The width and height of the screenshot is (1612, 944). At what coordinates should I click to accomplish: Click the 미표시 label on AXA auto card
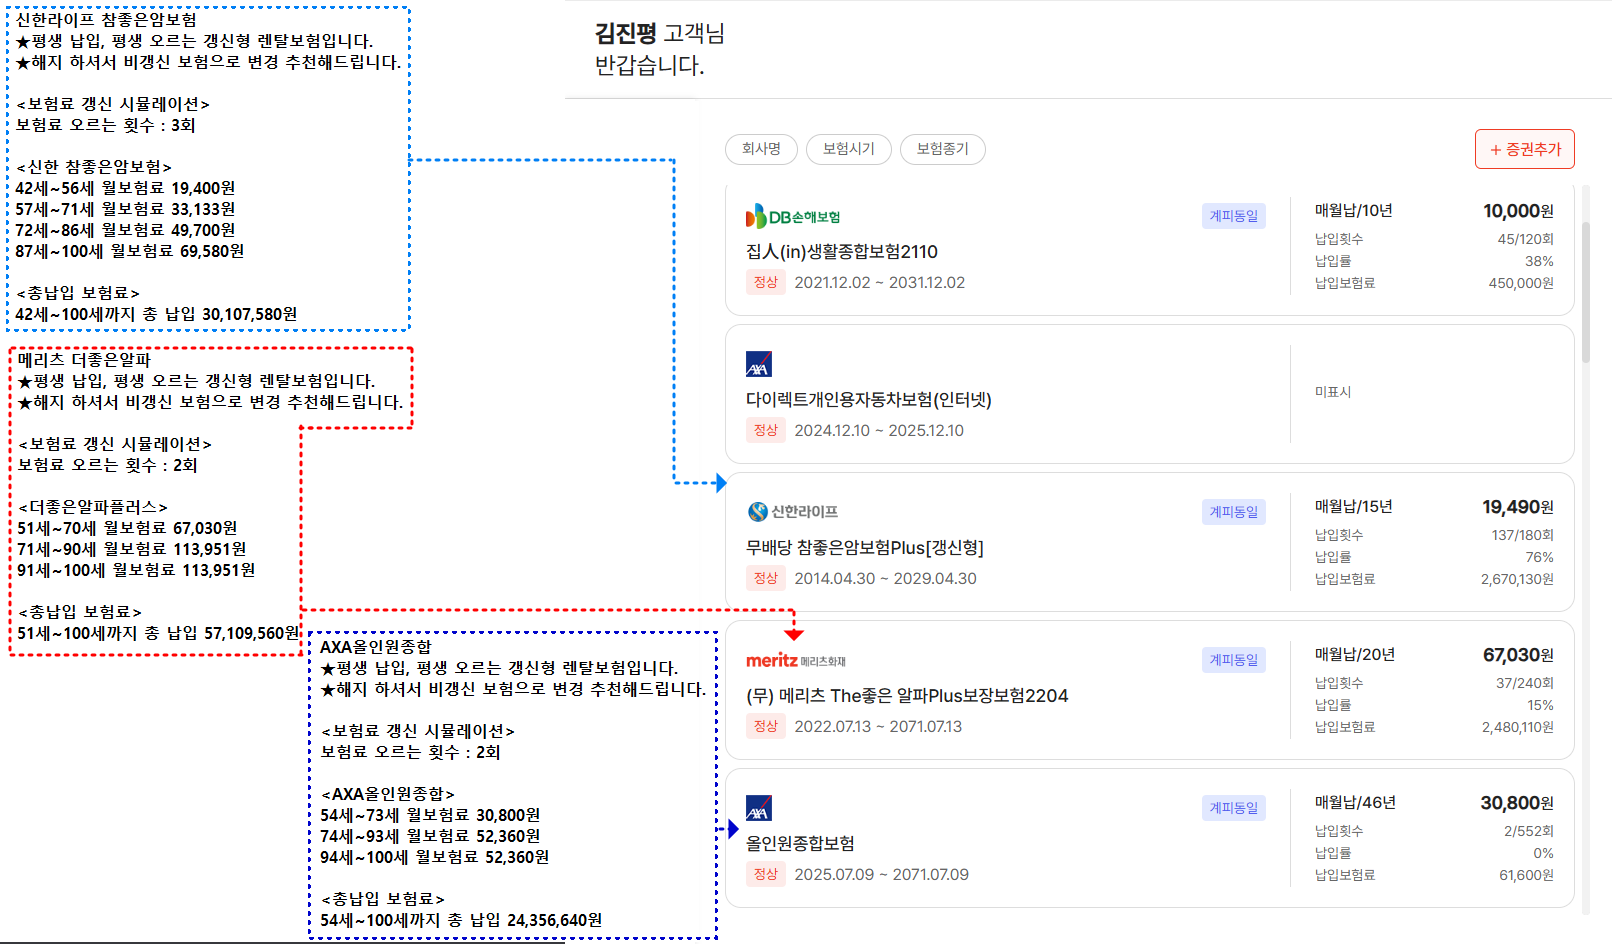coord(1333,392)
